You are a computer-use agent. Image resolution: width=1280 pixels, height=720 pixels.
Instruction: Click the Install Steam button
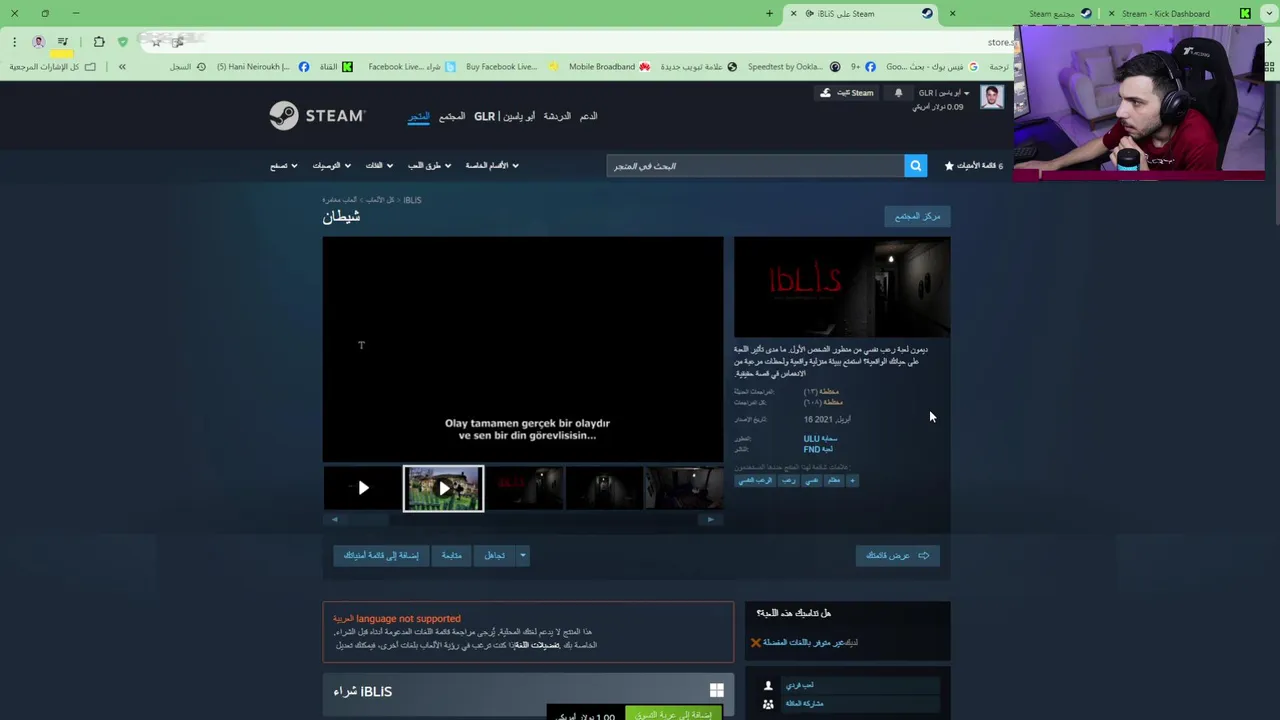click(x=848, y=93)
